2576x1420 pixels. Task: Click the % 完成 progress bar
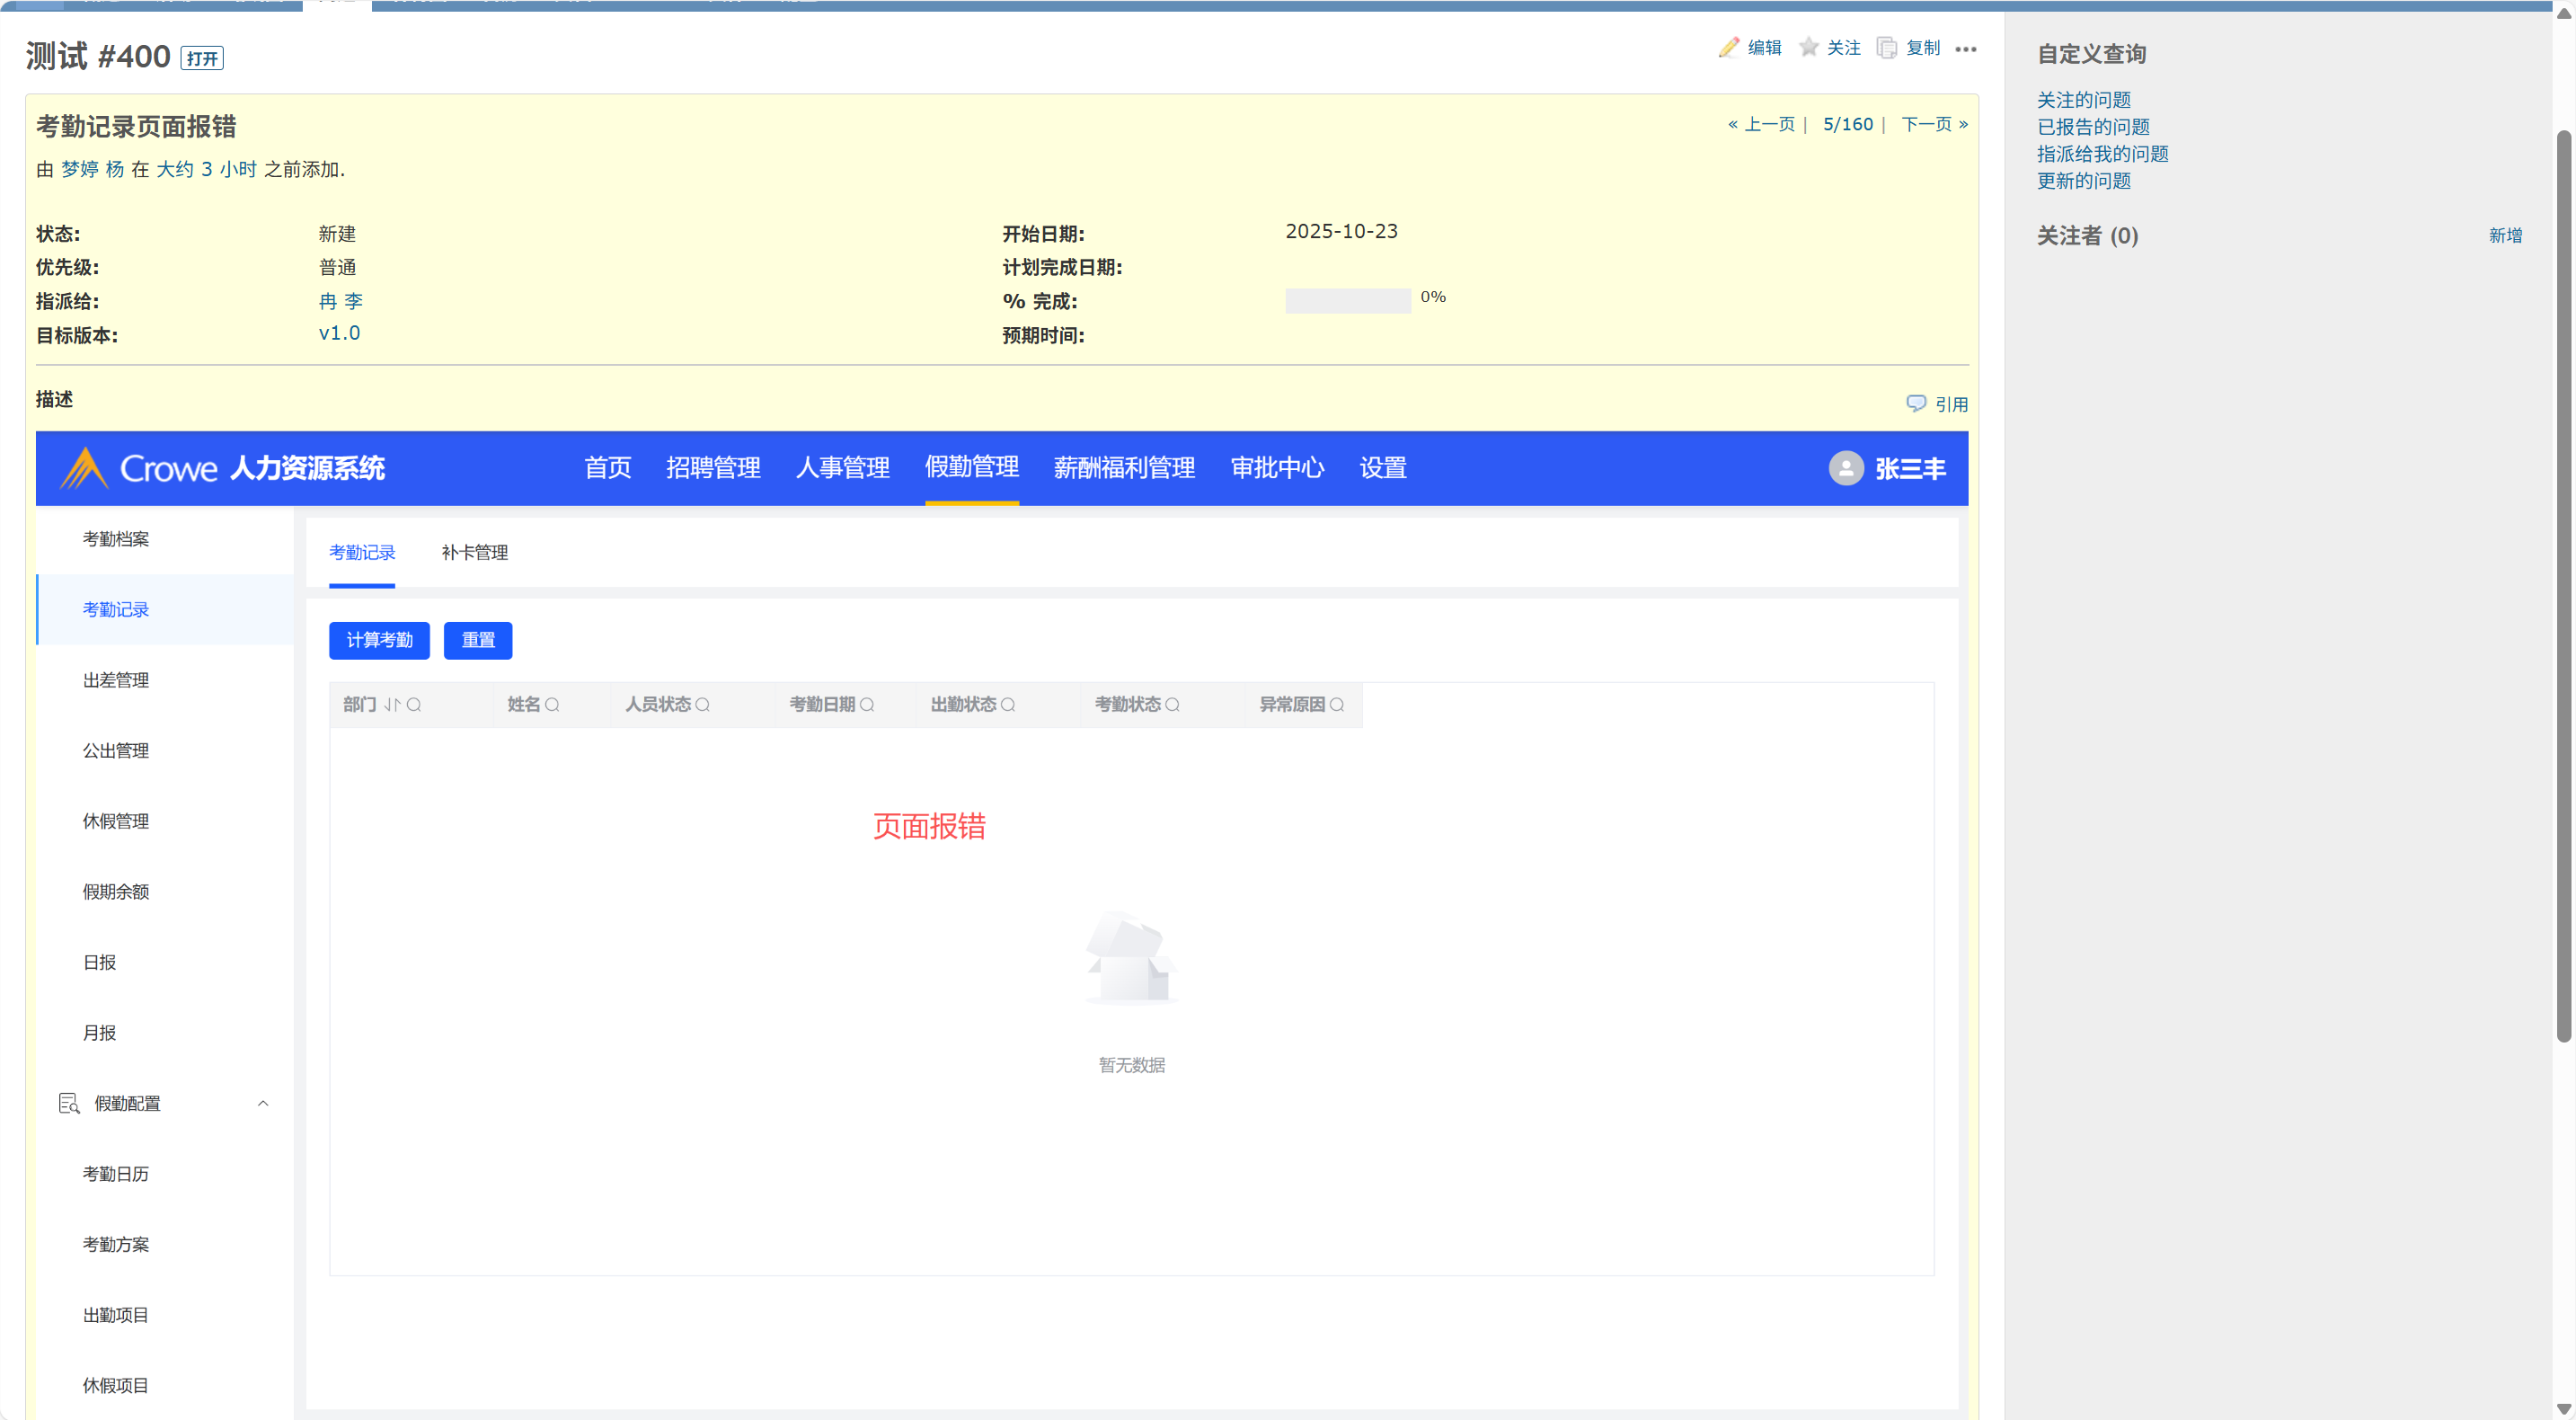tap(1347, 300)
